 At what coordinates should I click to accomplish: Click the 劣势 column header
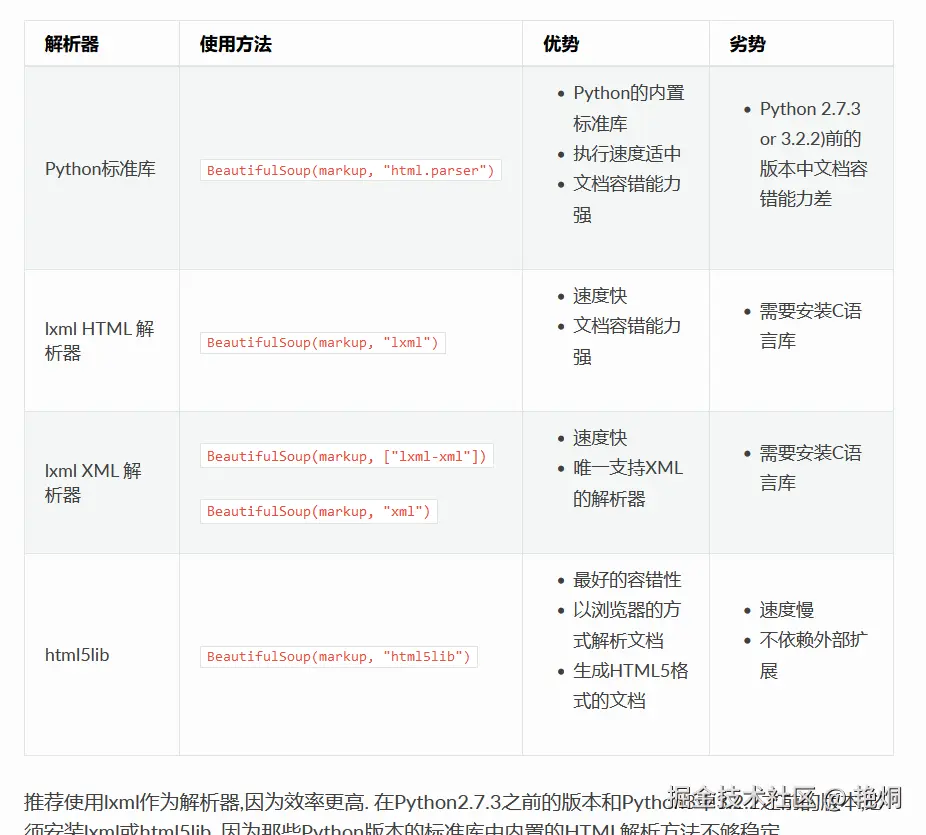point(747,43)
